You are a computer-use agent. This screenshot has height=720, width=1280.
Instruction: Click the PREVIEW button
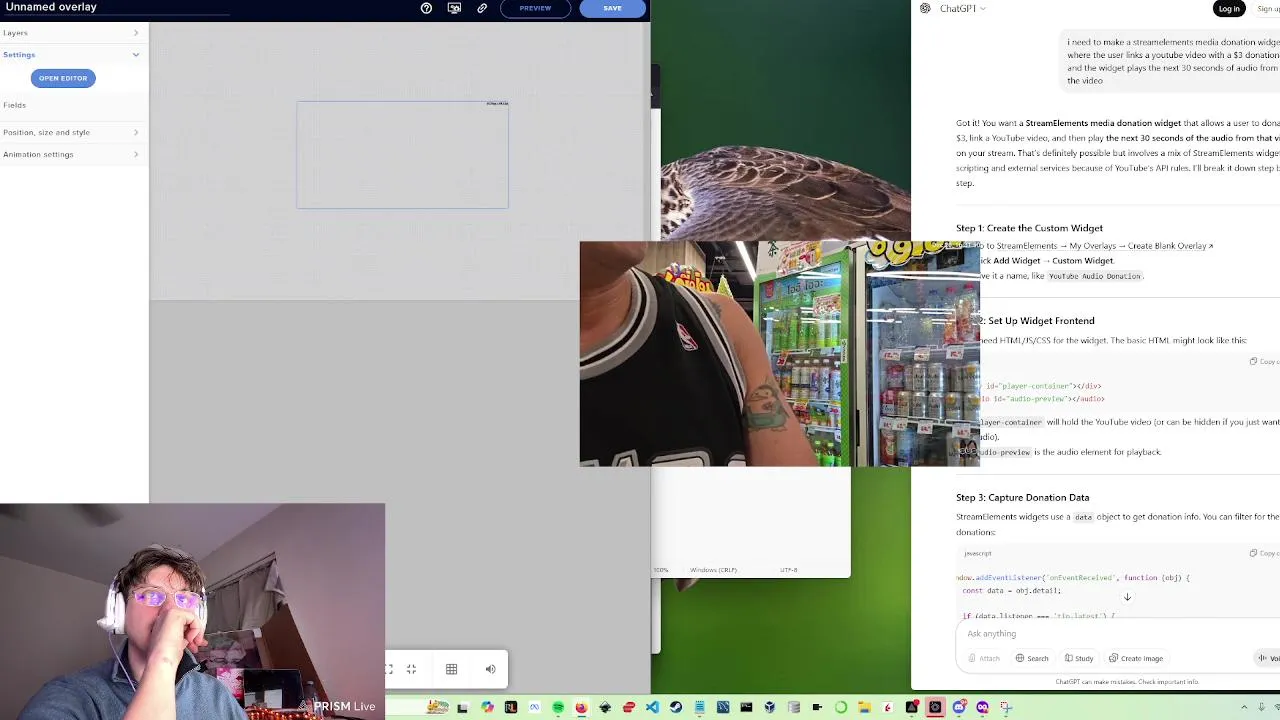535,8
